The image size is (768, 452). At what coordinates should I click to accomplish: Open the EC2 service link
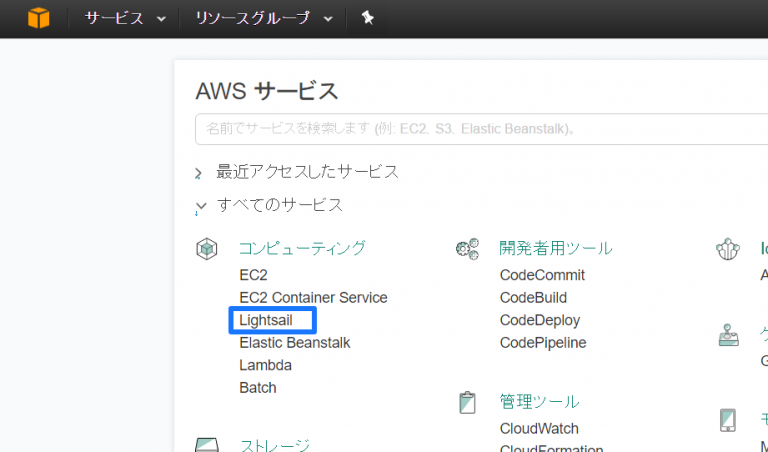pos(253,275)
